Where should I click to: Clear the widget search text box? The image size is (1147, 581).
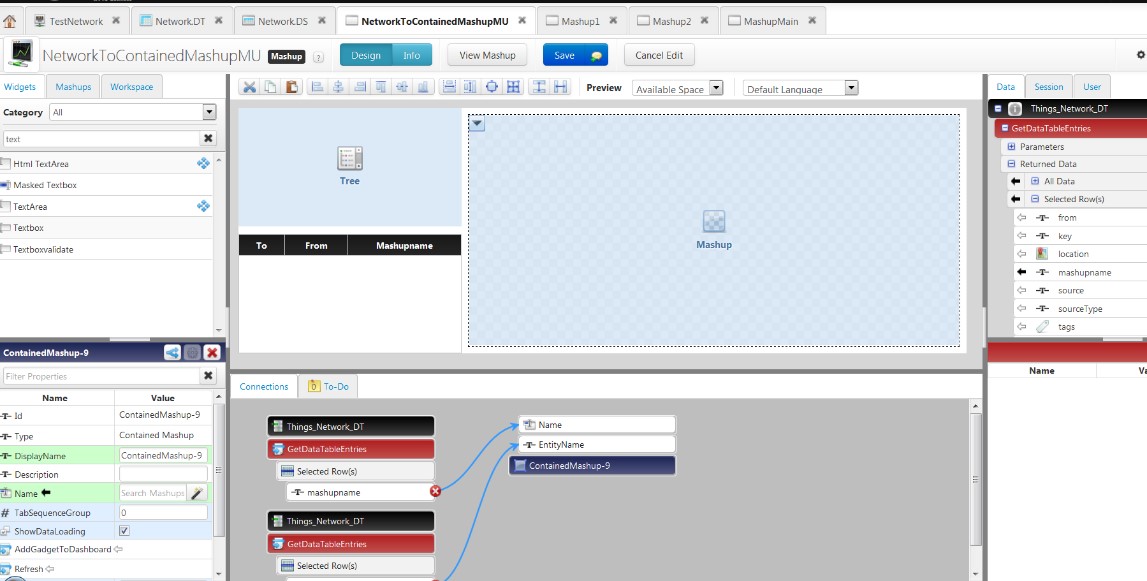click(x=208, y=139)
